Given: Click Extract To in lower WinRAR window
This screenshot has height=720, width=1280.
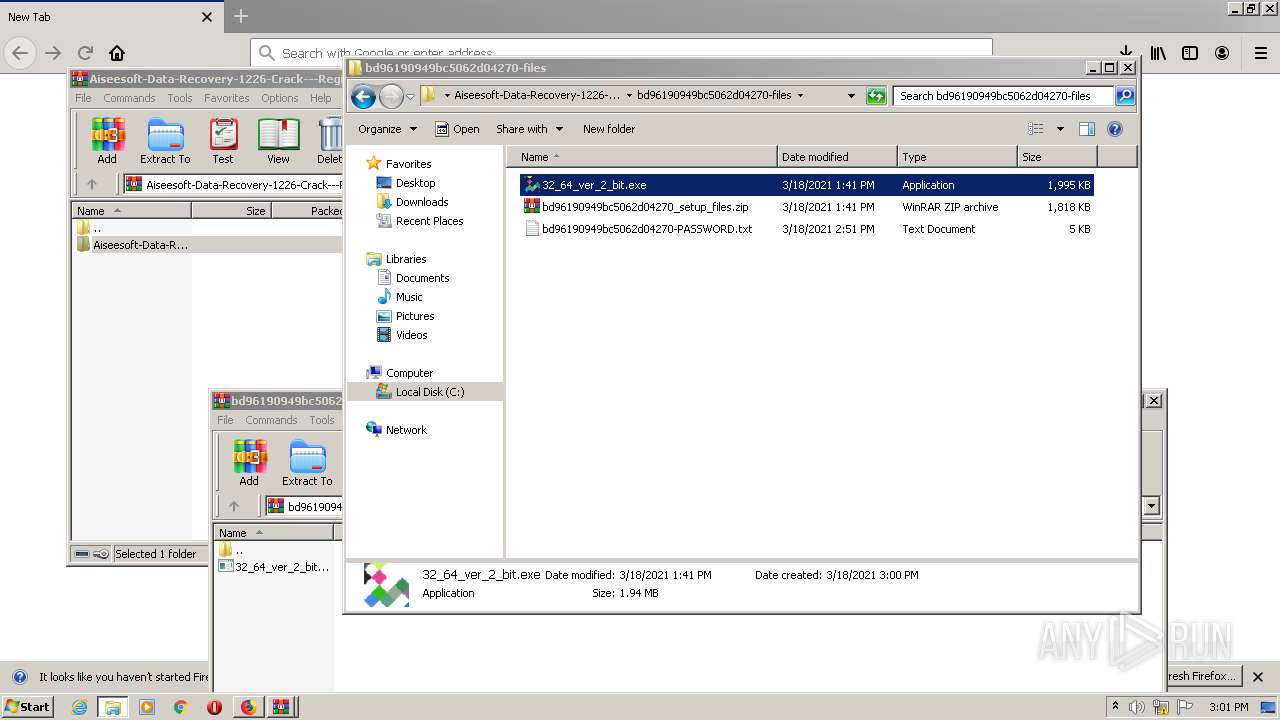Looking at the screenshot, I should point(307,463).
